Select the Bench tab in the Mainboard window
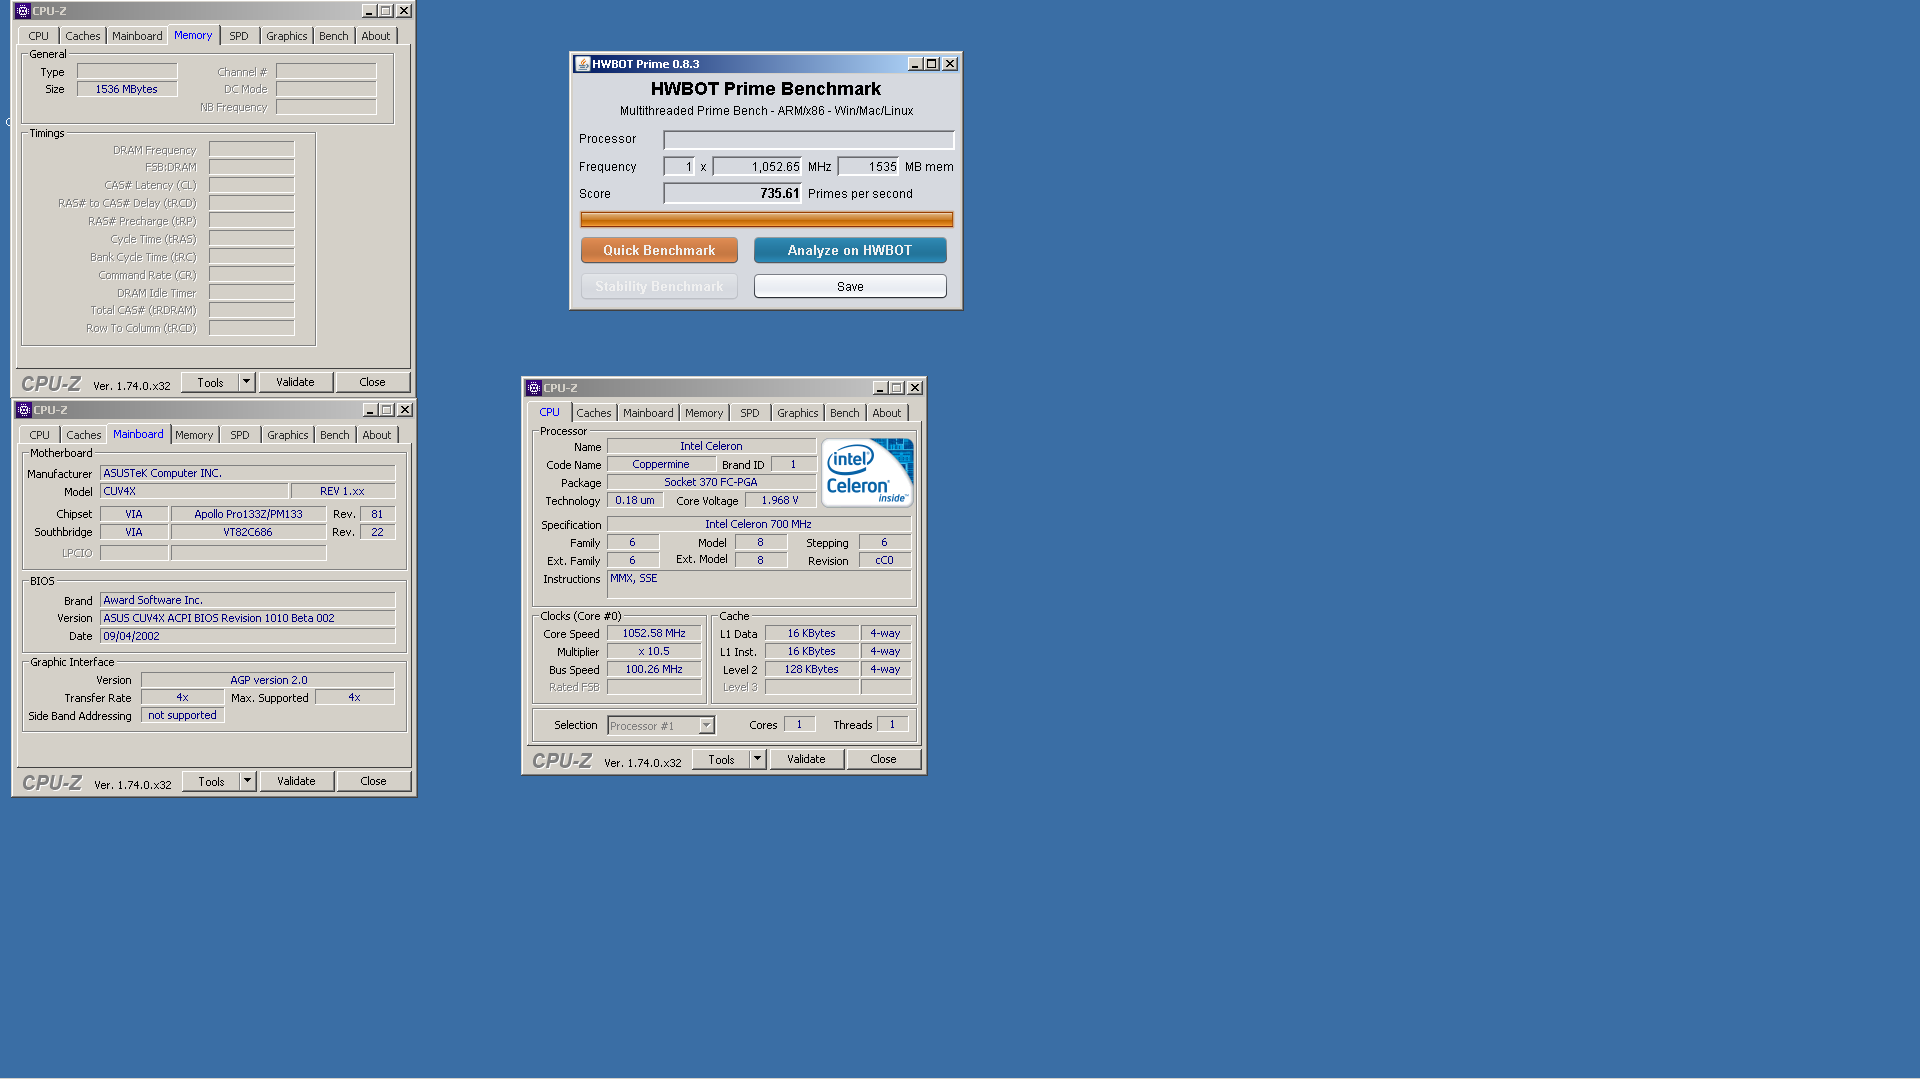Viewport: 1920px width, 1080px height. (335, 435)
